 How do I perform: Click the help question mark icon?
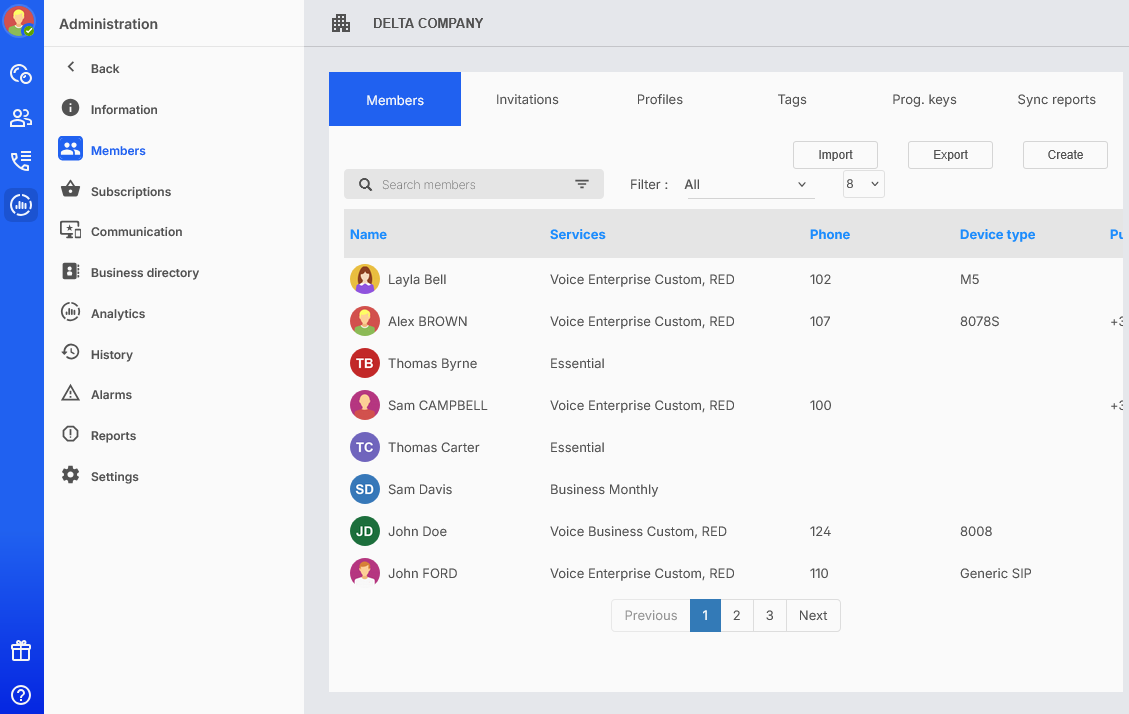coord(21,695)
